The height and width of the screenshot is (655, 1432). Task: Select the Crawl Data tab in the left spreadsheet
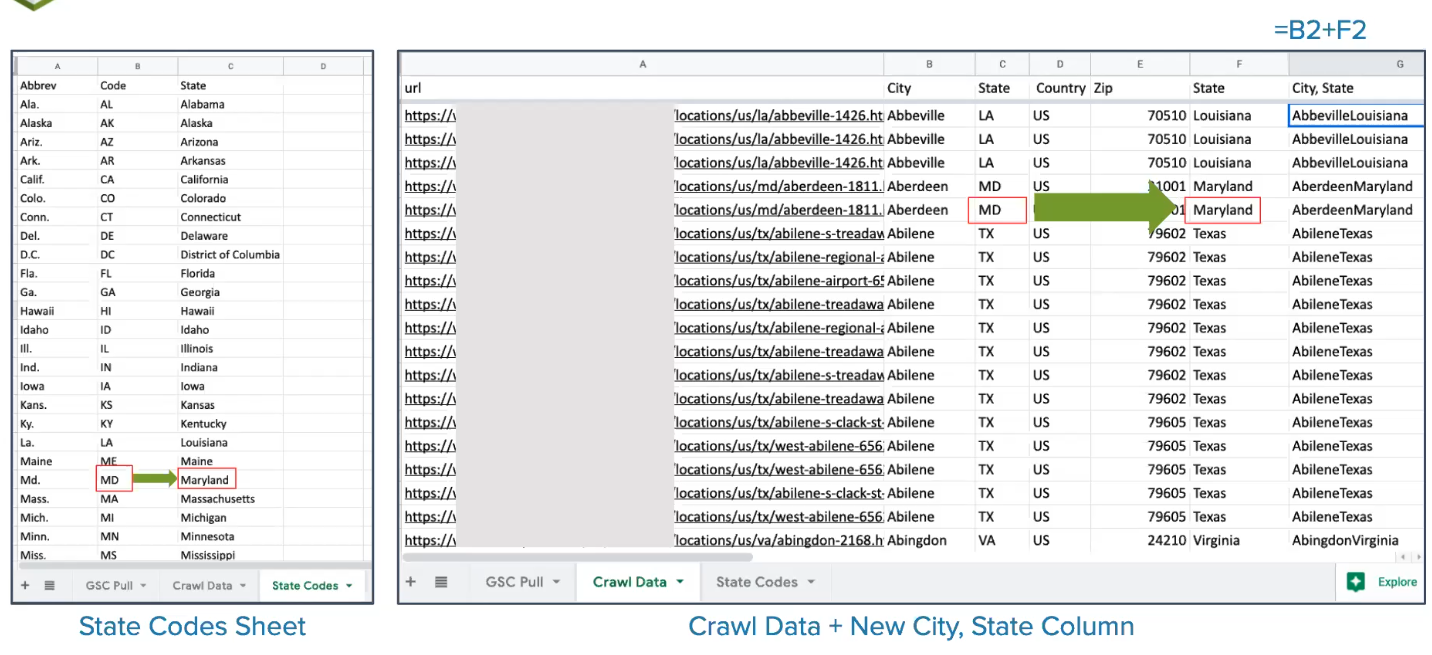(201, 586)
